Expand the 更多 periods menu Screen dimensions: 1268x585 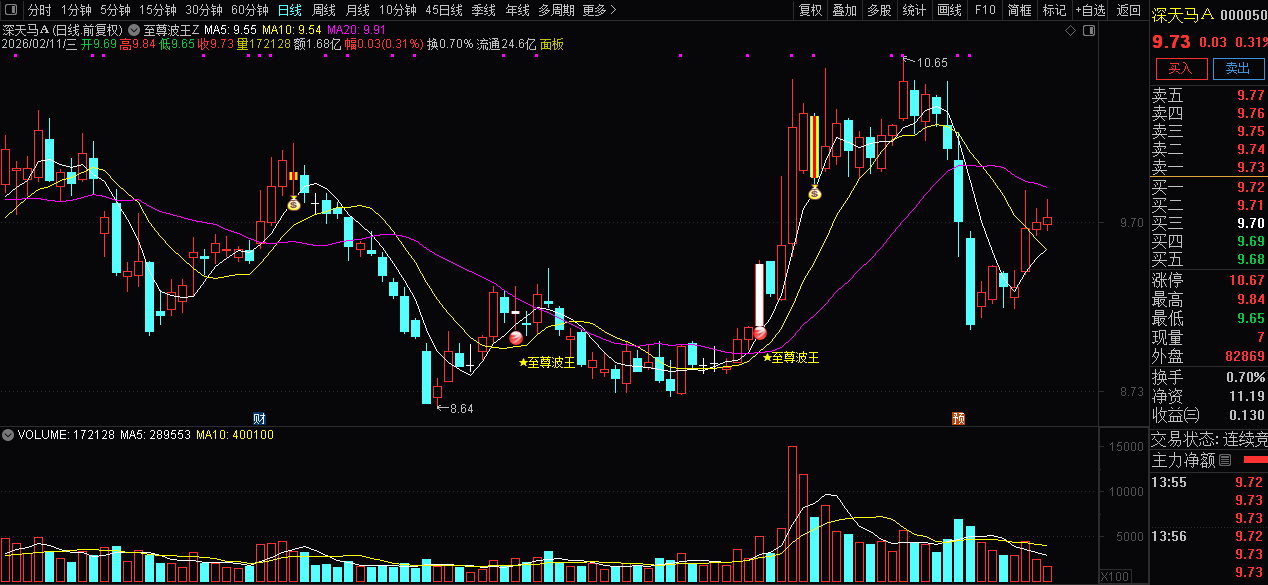pyautogui.click(x=598, y=10)
